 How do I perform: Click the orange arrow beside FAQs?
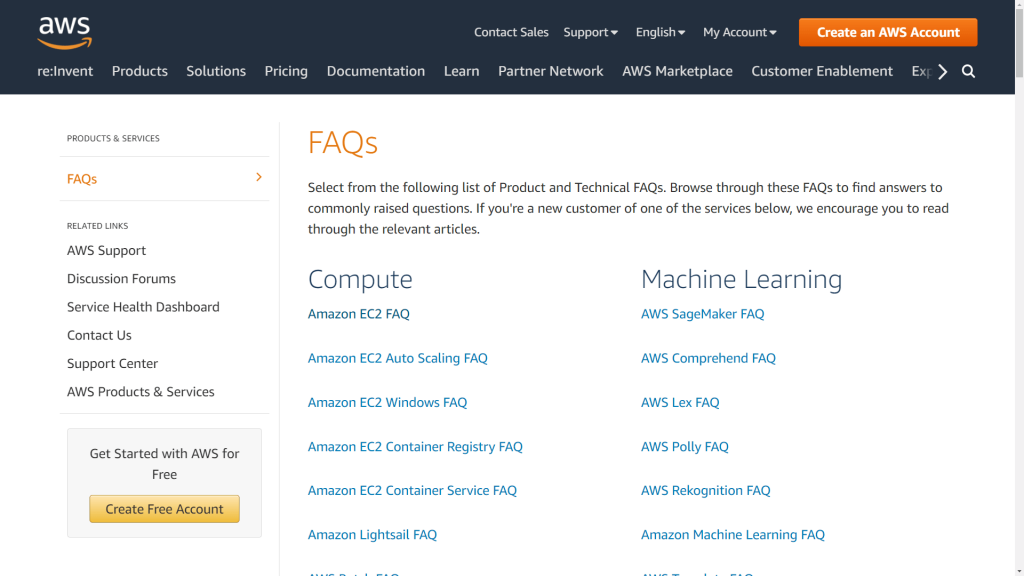click(258, 178)
